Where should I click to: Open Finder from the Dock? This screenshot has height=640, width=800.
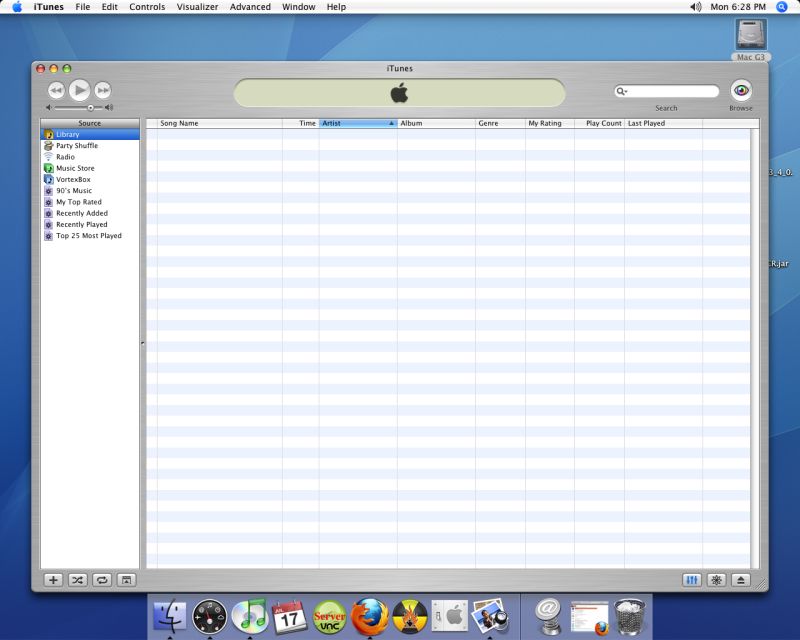point(170,616)
